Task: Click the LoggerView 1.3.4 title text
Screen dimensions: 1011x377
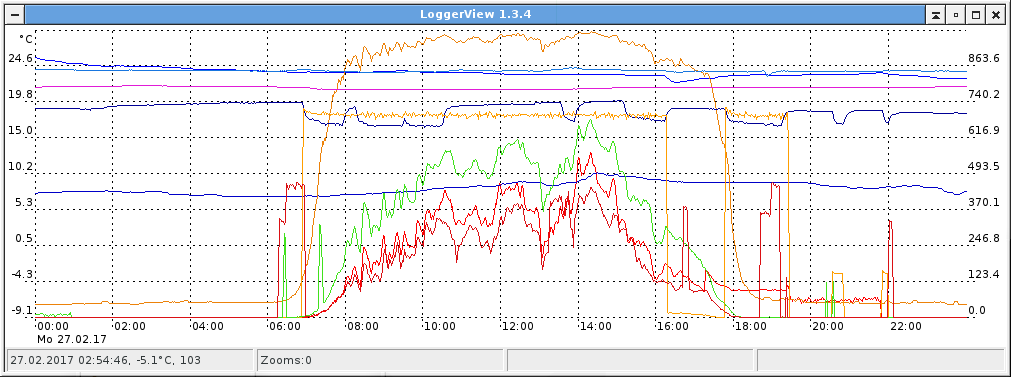Action: [476, 14]
